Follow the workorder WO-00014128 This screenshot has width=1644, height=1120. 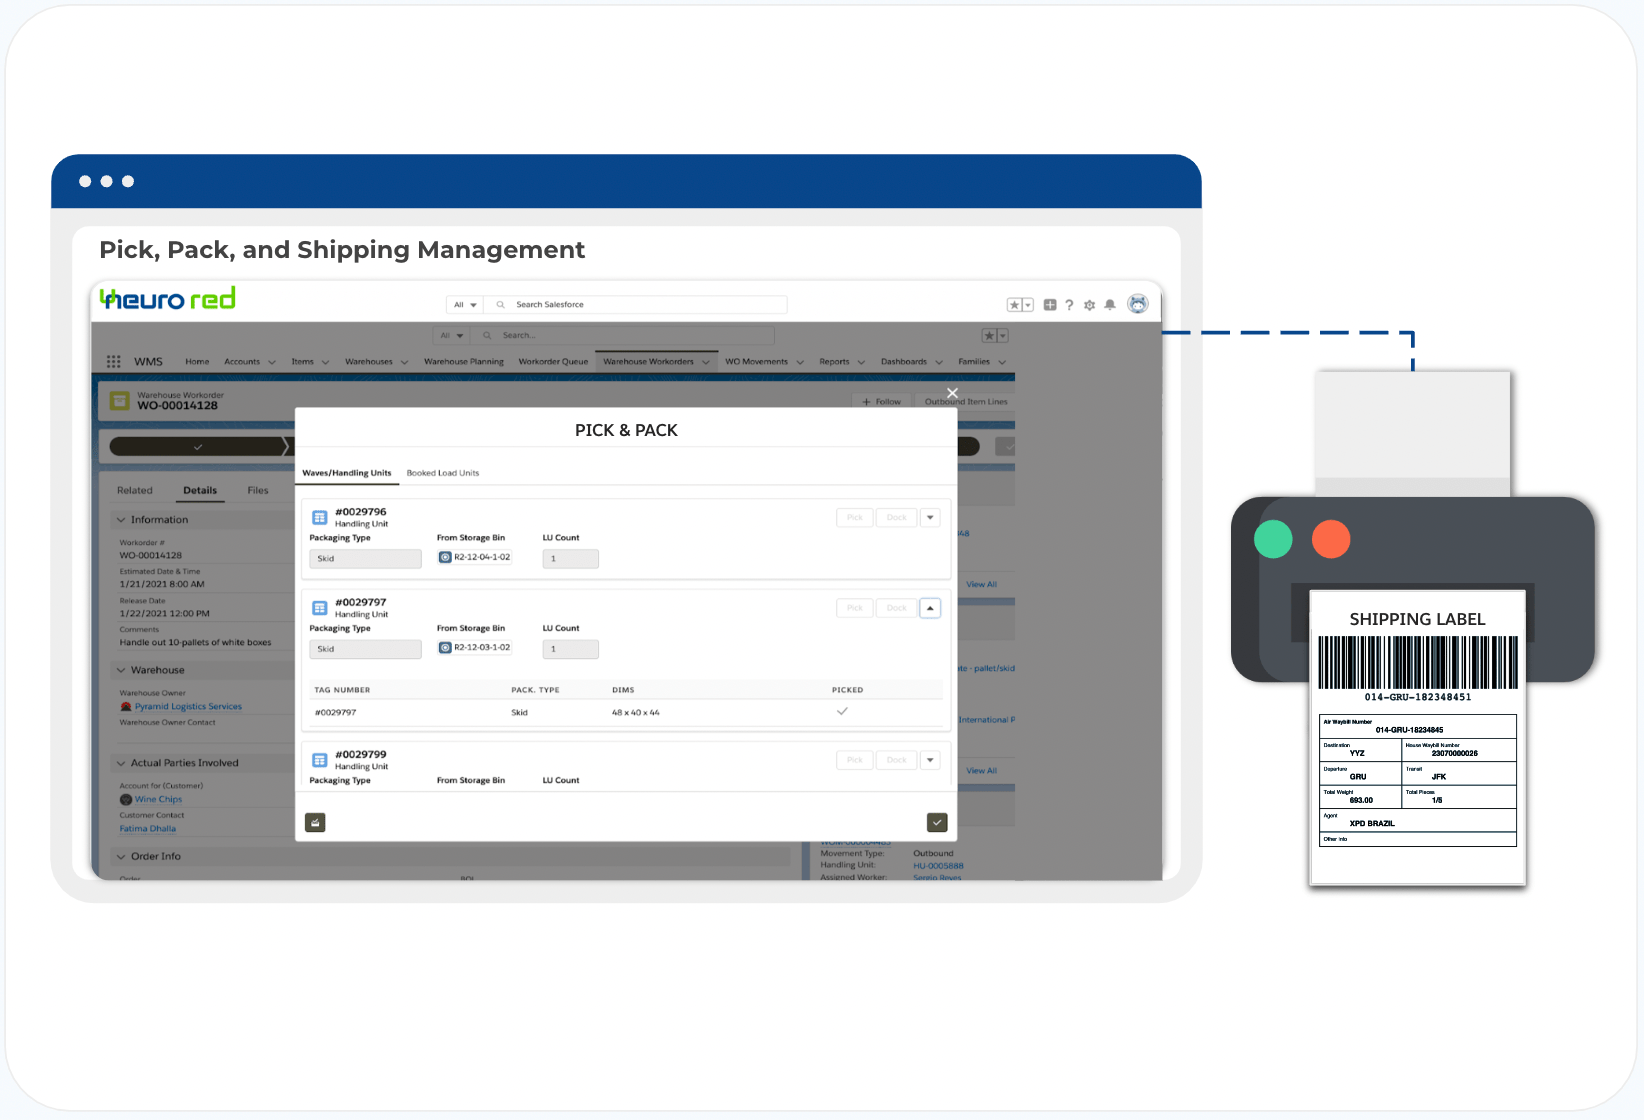coord(881,400)
